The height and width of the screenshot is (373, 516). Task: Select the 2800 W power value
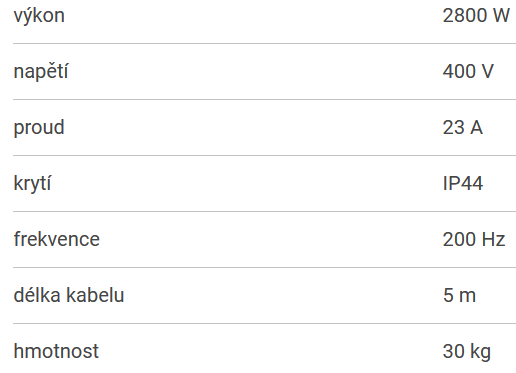(x=476, y=15)
